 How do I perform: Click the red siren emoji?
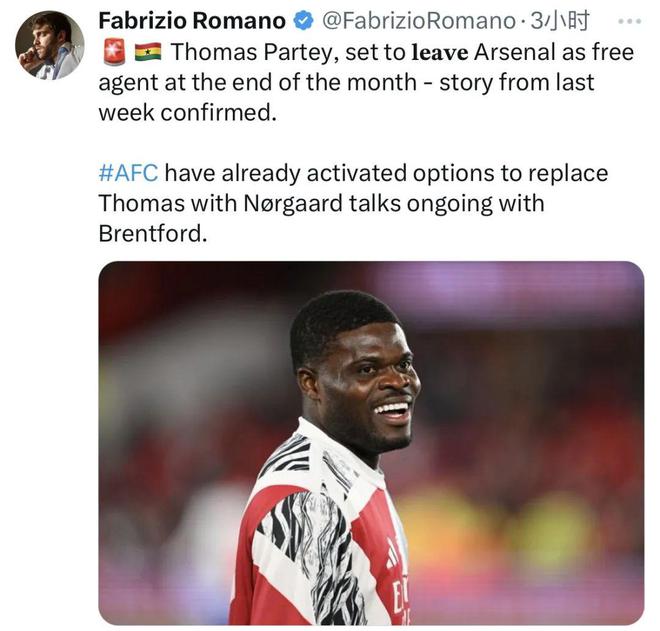(114, 52)
